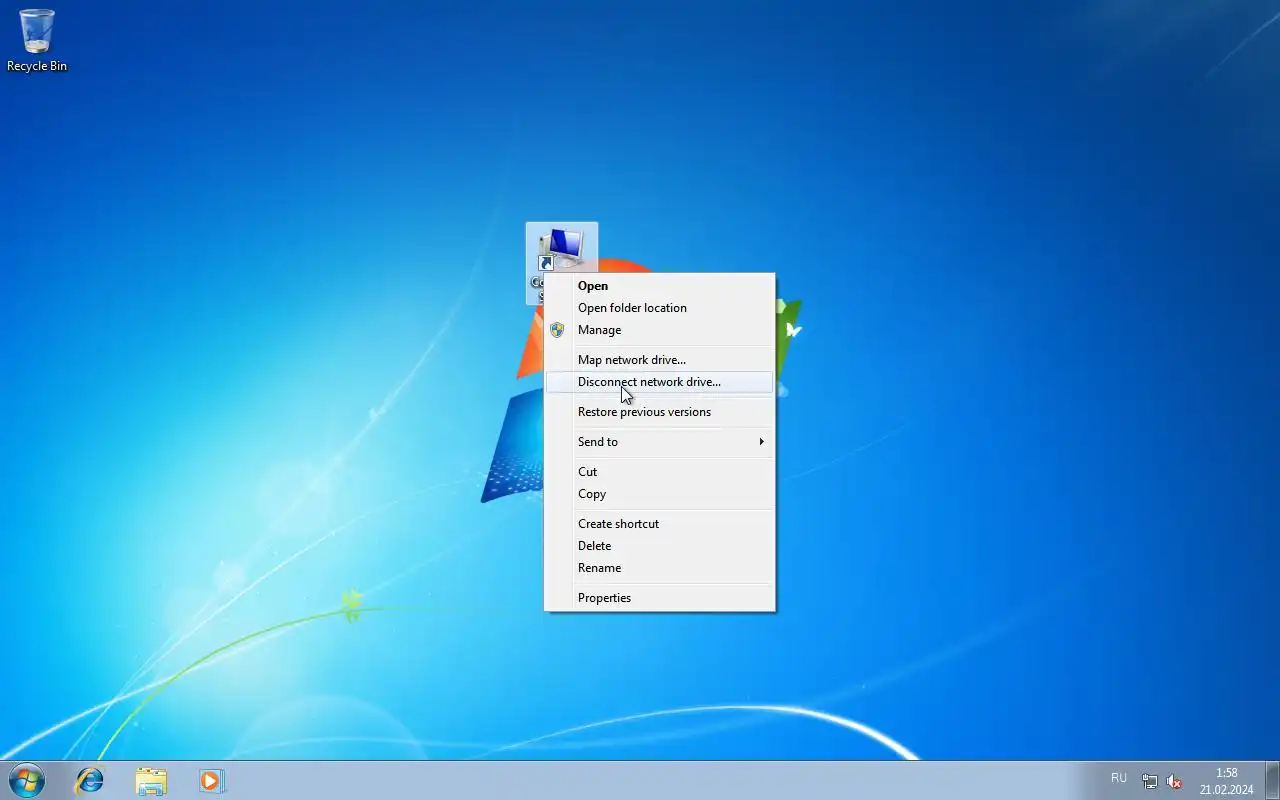Select Open folder location
Viewport: 1280px width, 800px height.
[x=659, y=308]
